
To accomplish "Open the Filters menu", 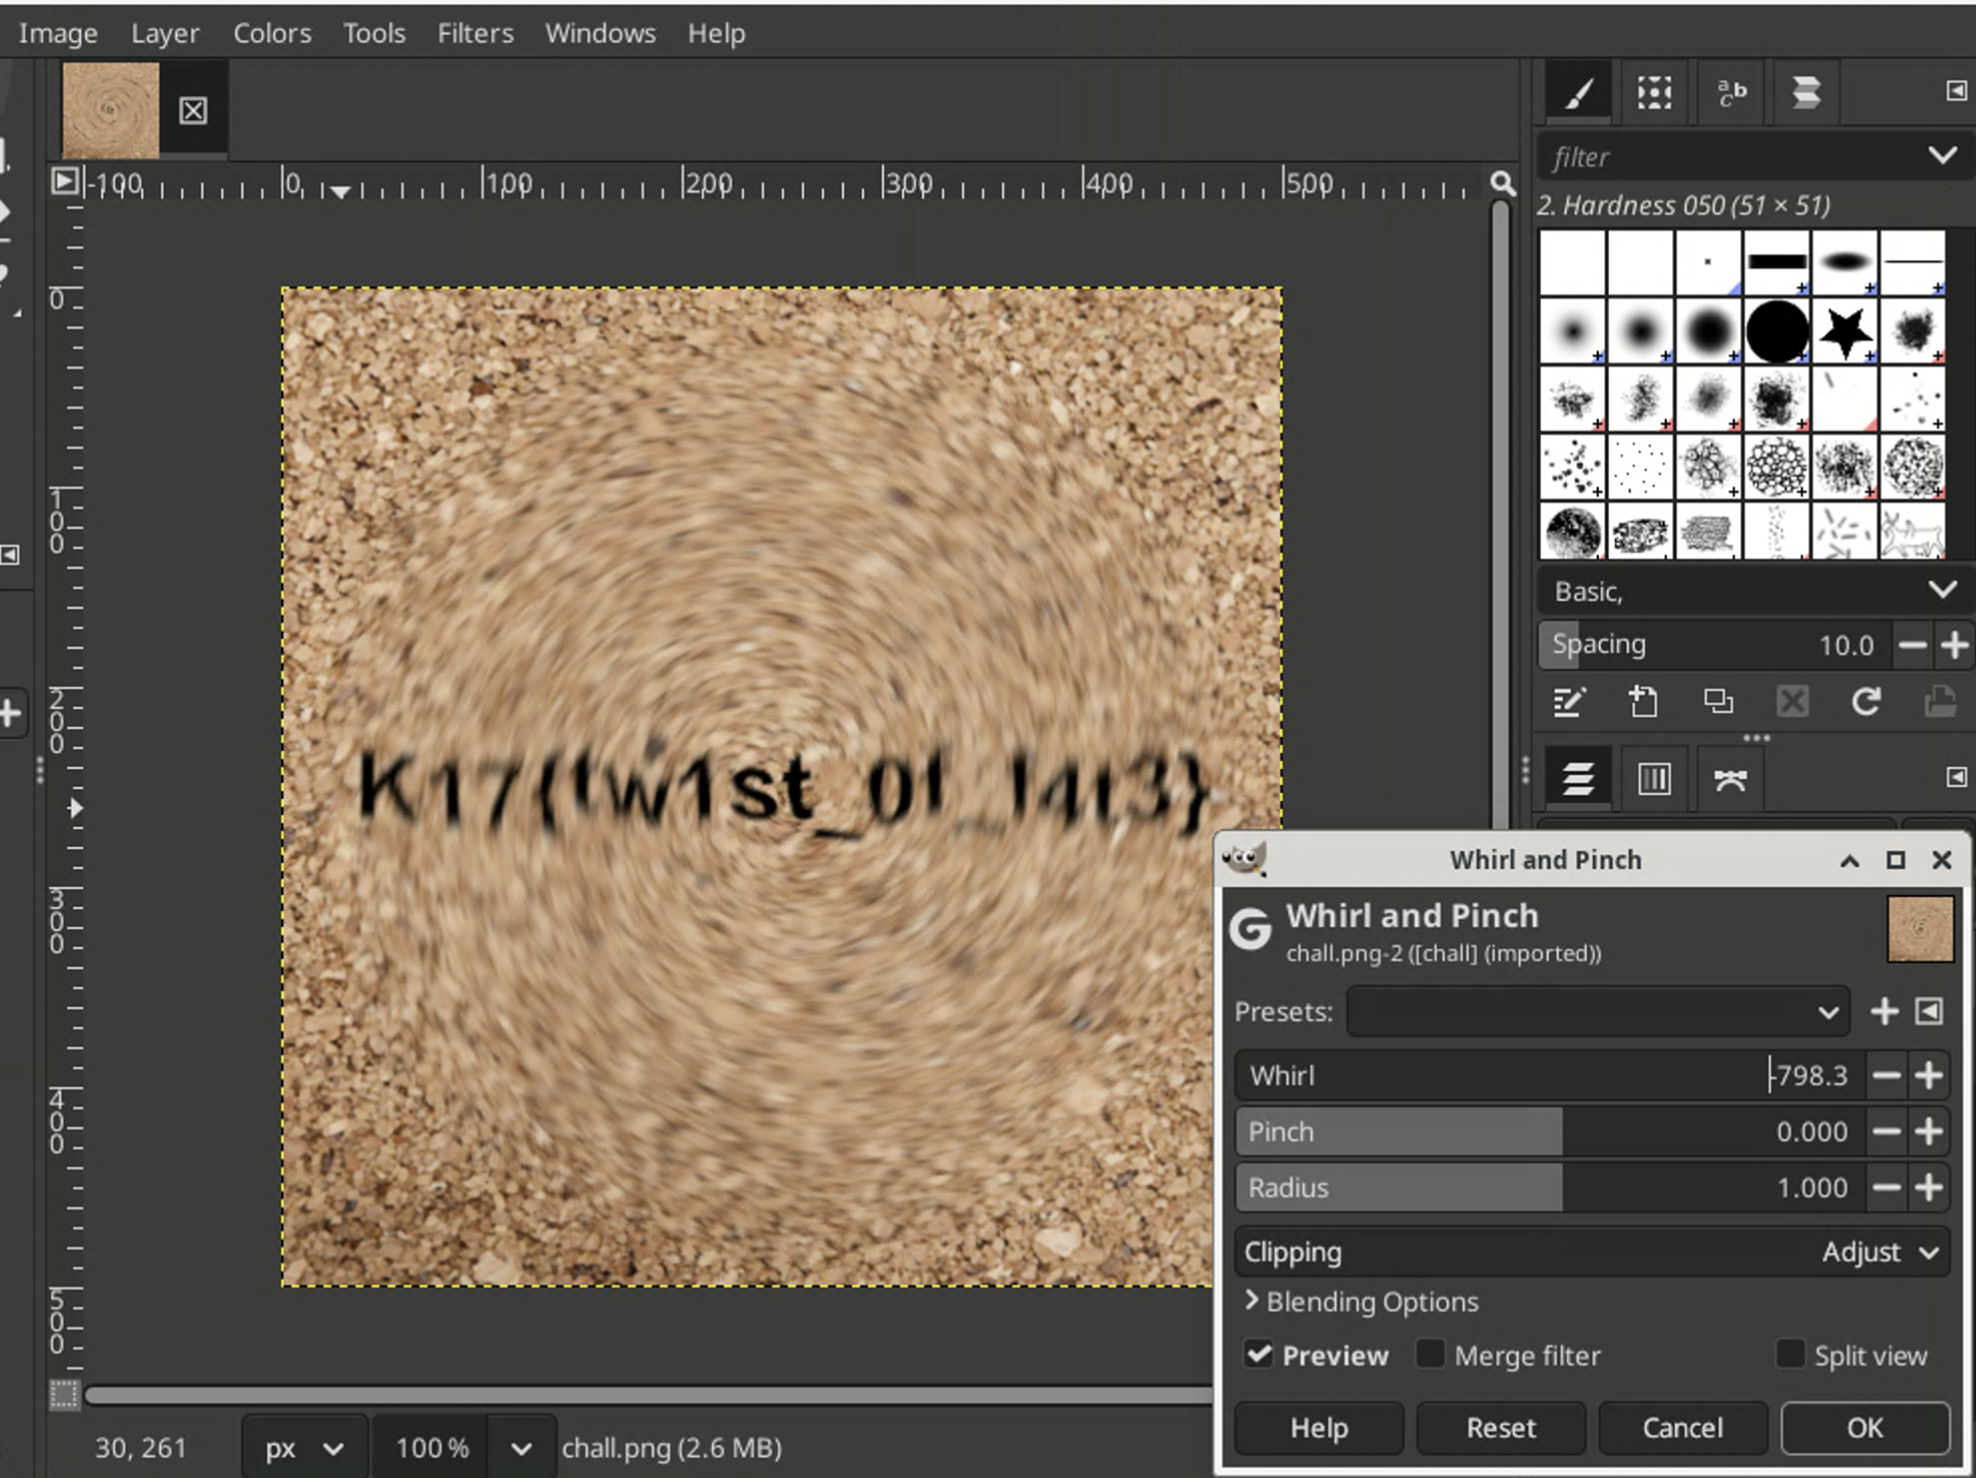I will [x=475, y=33].
